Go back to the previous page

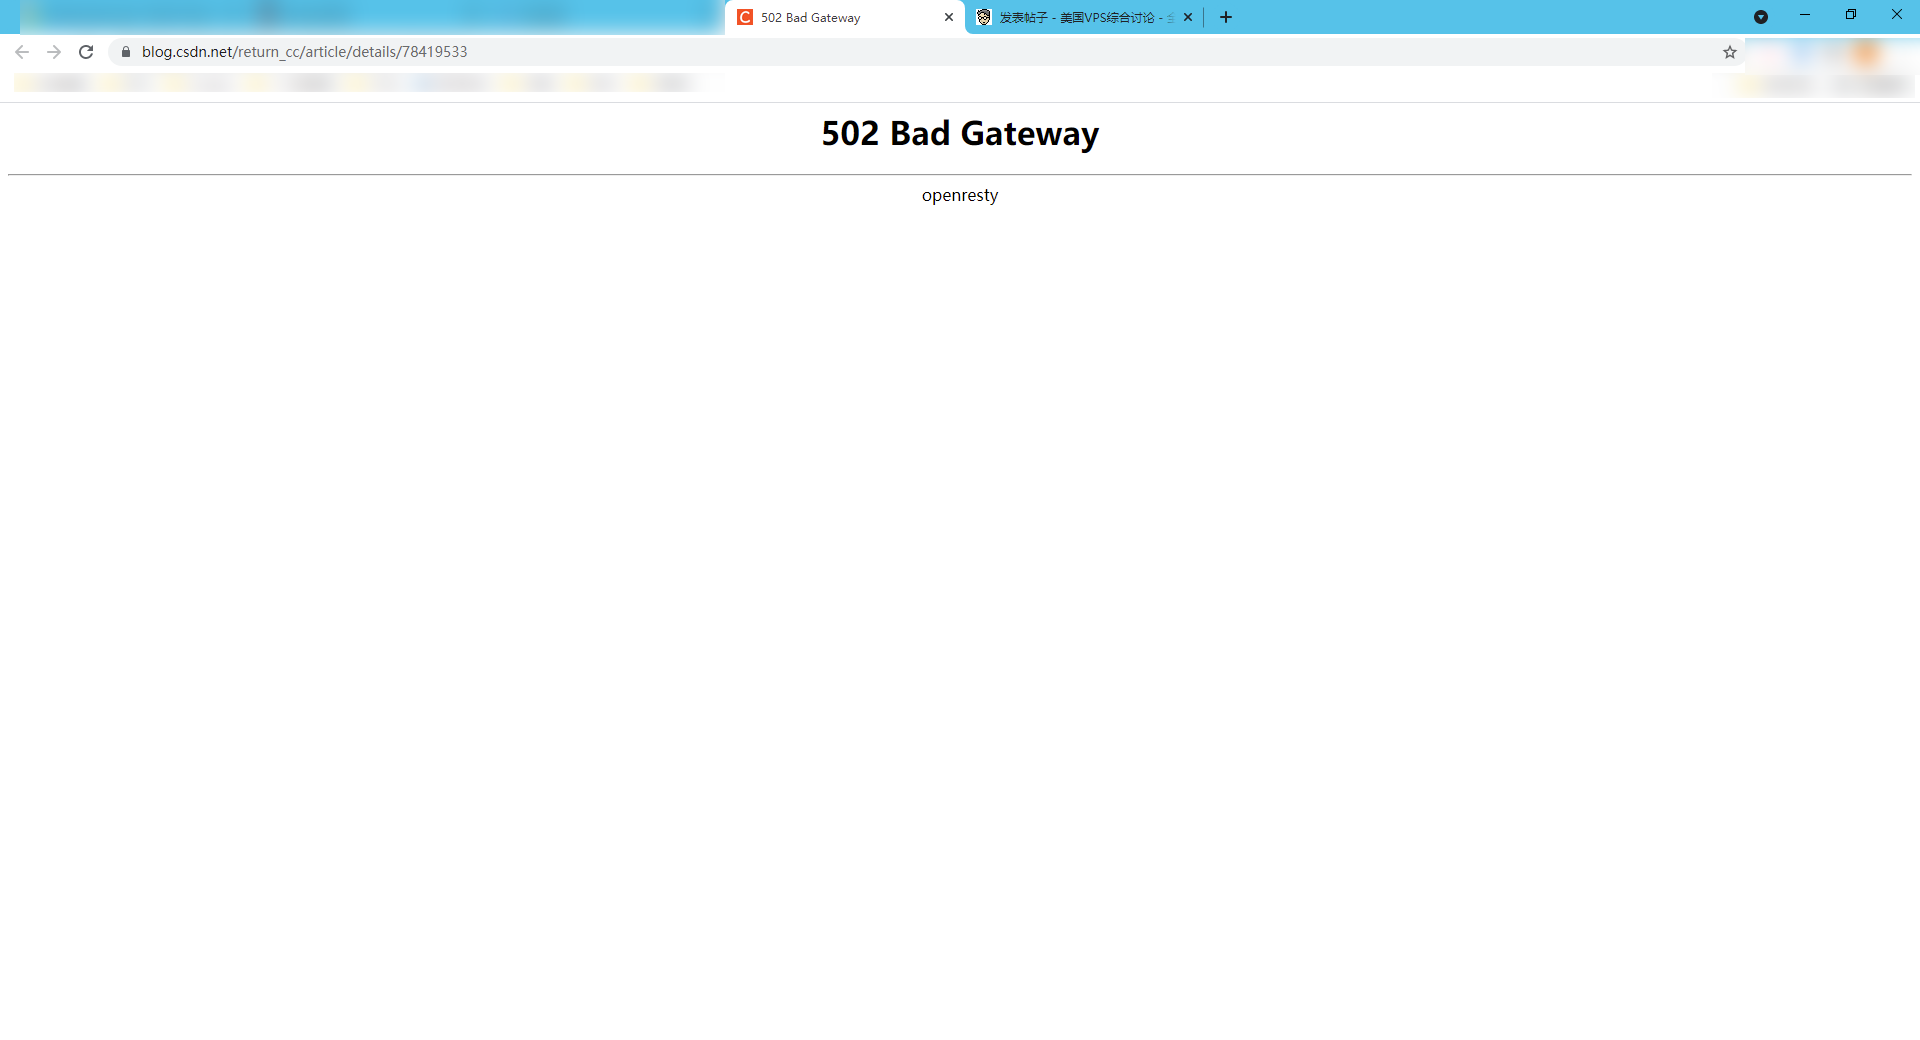(22, 52)
